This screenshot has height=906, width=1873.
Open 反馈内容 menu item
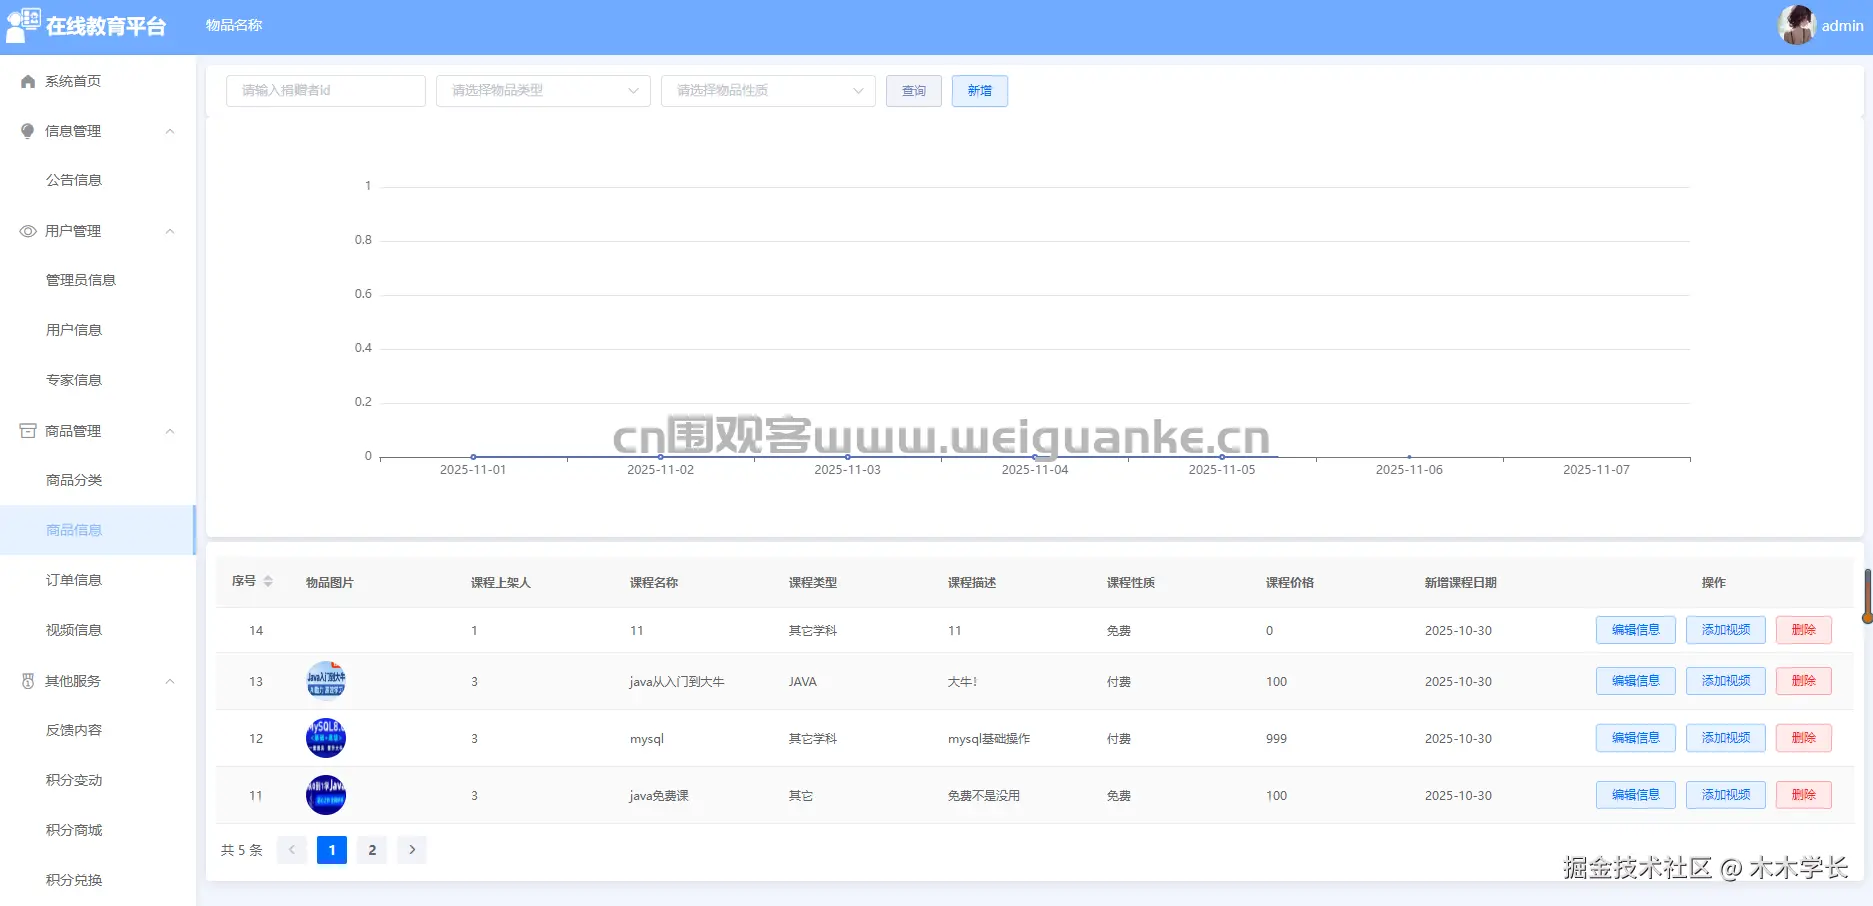pyautogui.click(x=98, y=730)
